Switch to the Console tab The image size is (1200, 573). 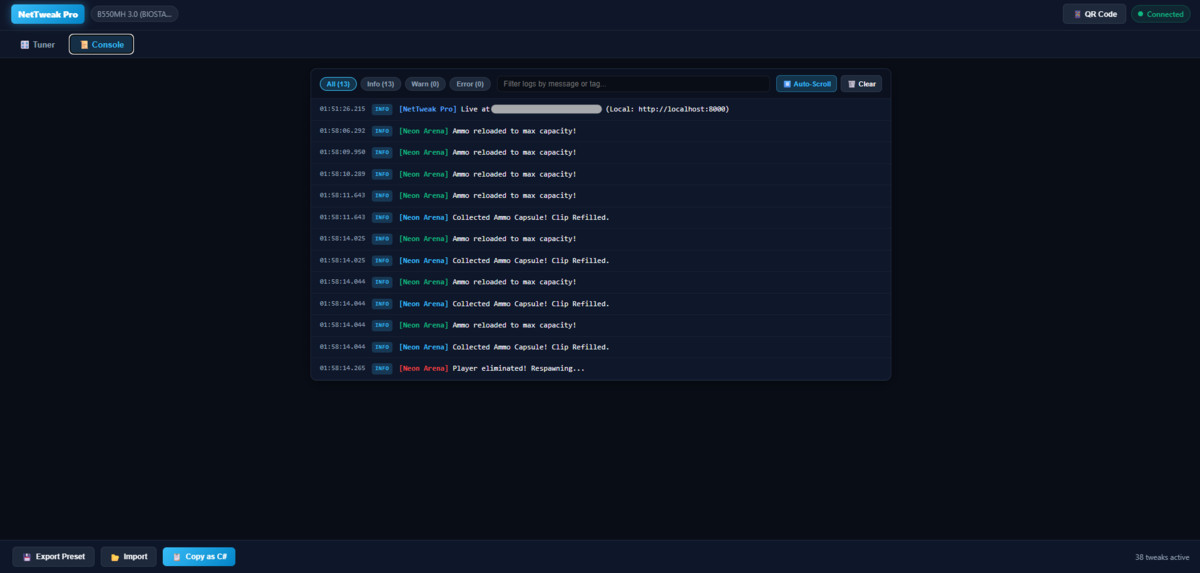tap(101, 44)
